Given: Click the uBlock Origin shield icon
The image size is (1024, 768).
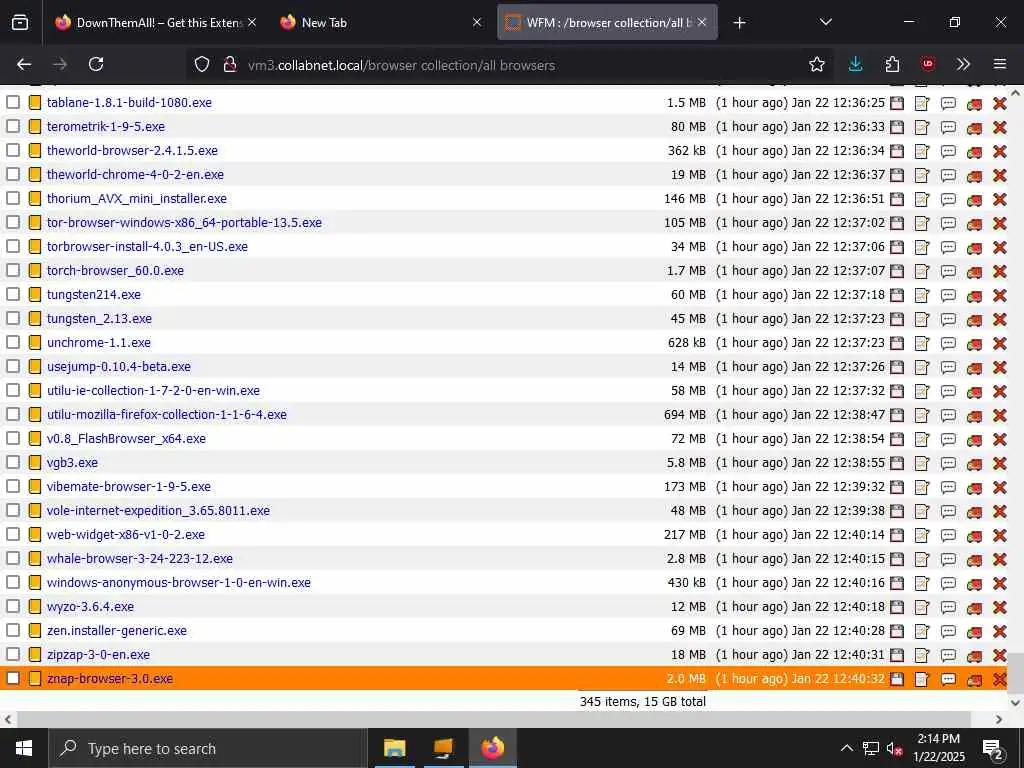Looking at the screenshot, I should [x=927, y=64].
